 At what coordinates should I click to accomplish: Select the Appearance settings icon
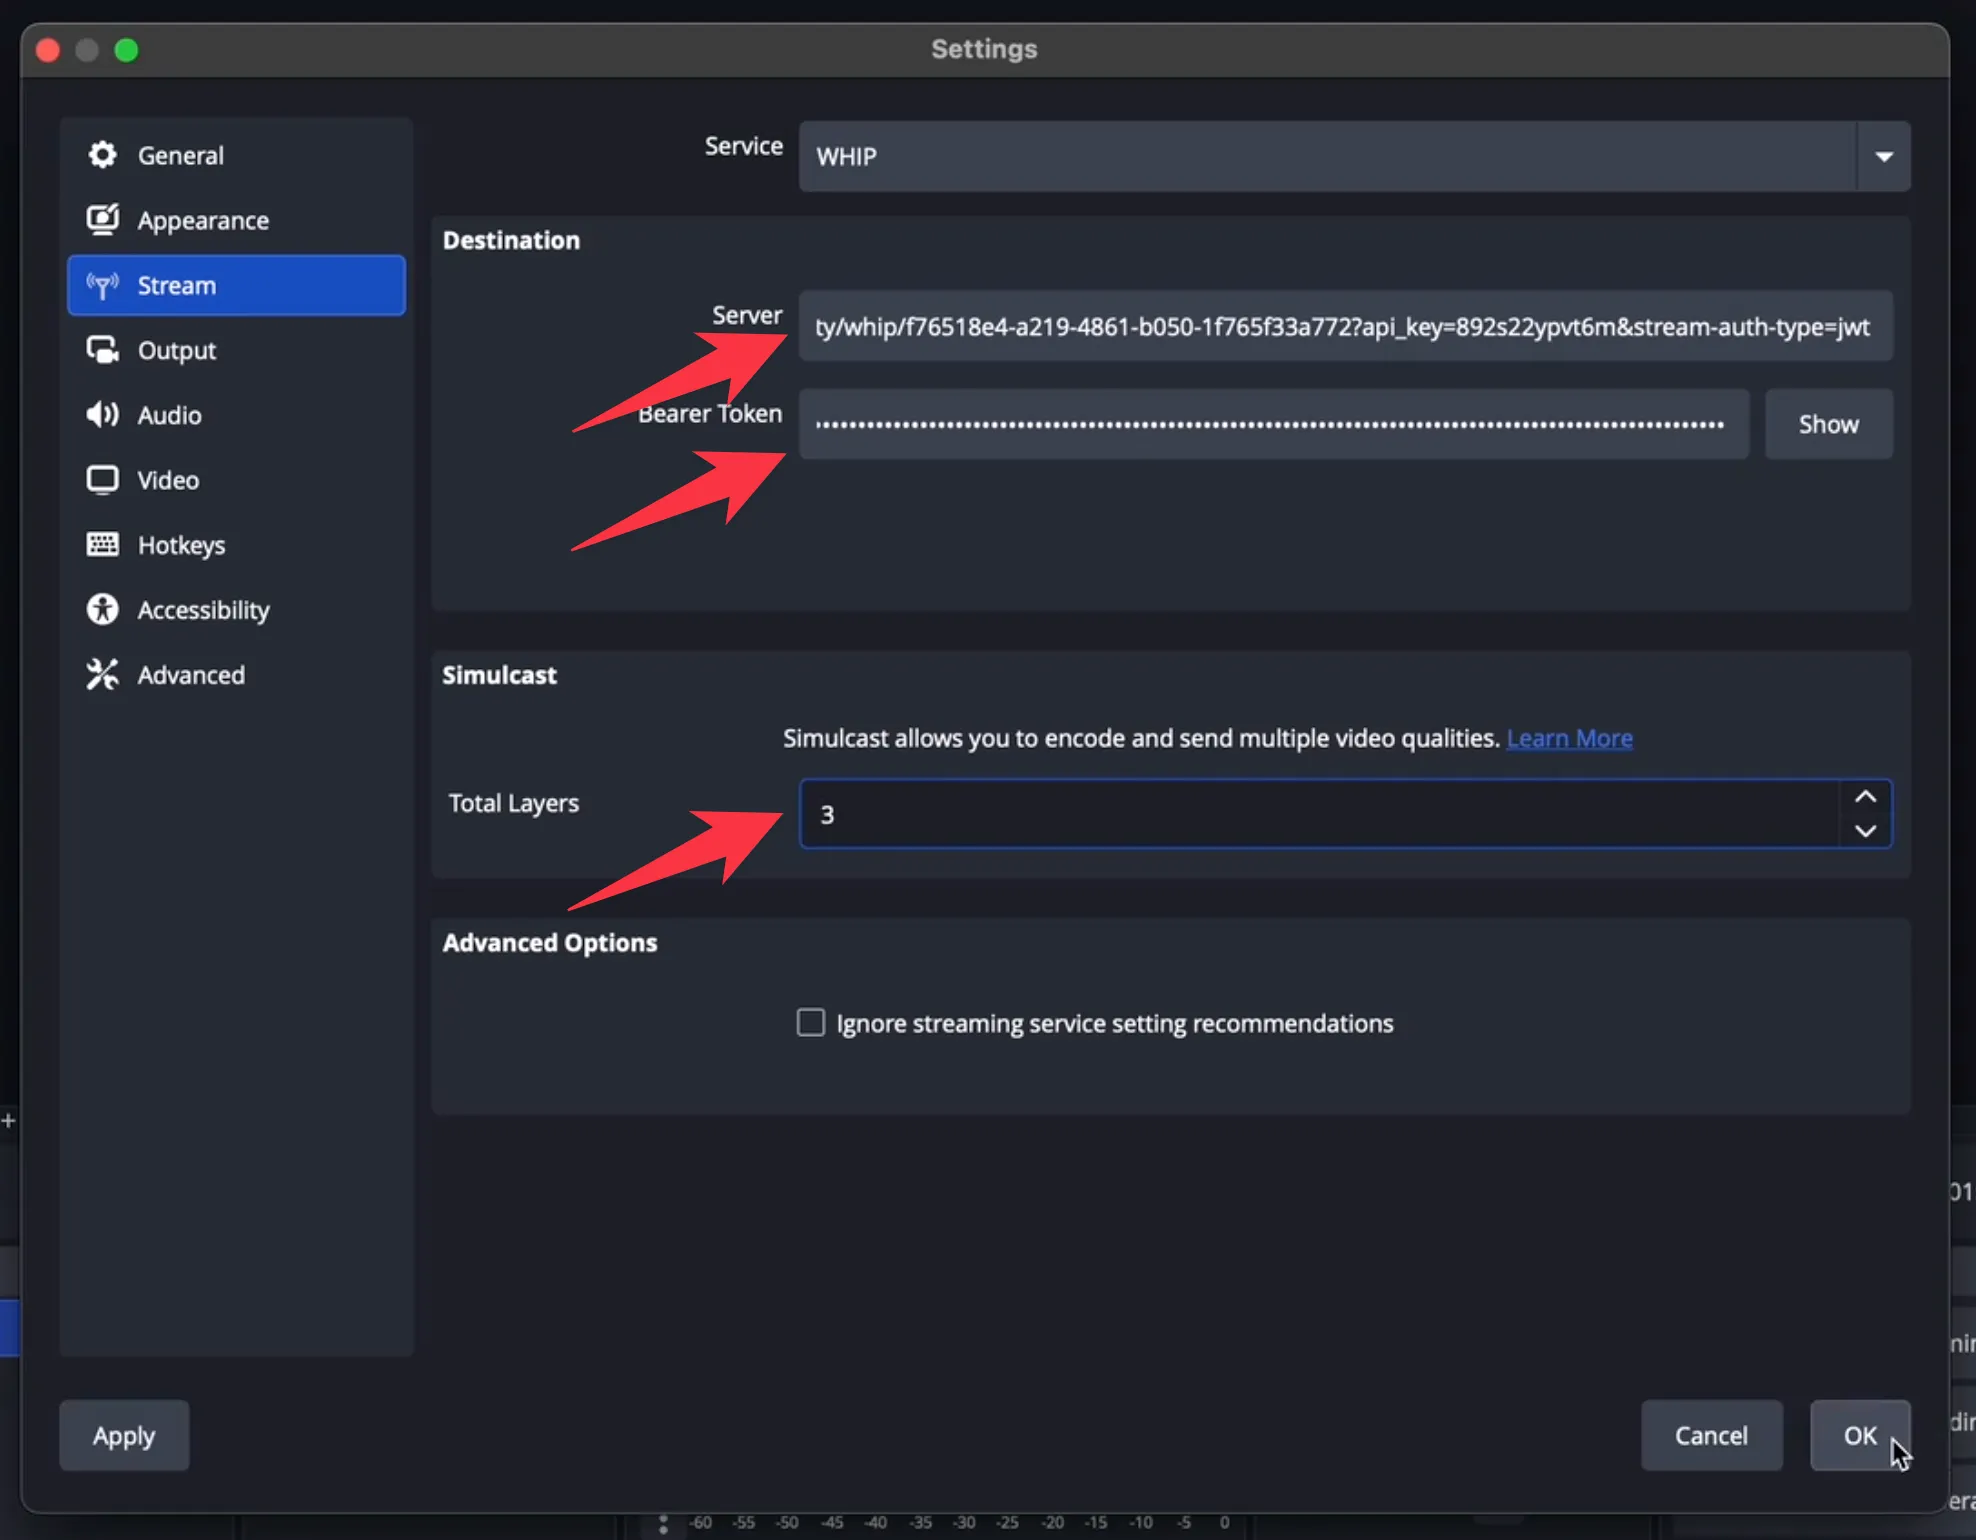pos(103,220)
